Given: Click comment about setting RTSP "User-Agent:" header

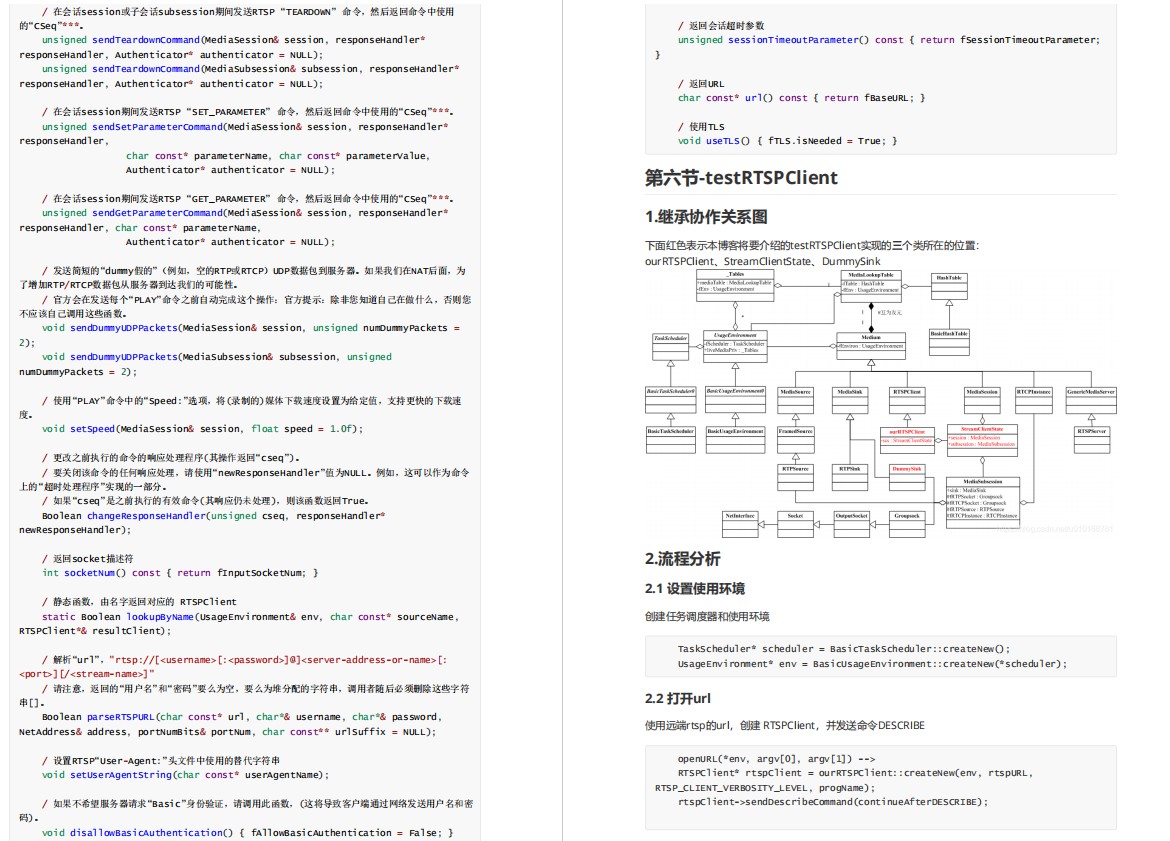Looking at the screenshot, I should [x=160, y=761].
